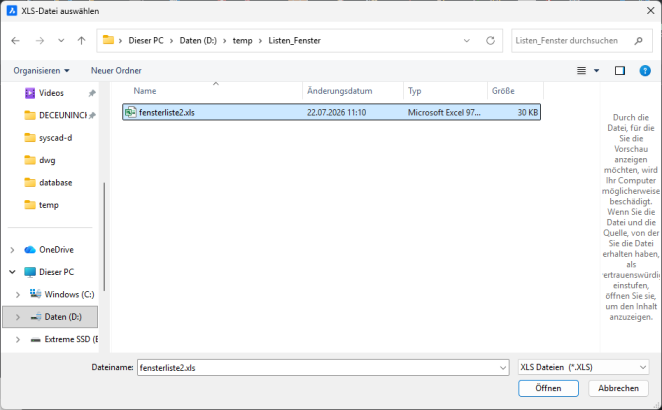Sort by Größe column header
Screen dimensions: 662x410
pyautogui.click(x=503, y=91)
